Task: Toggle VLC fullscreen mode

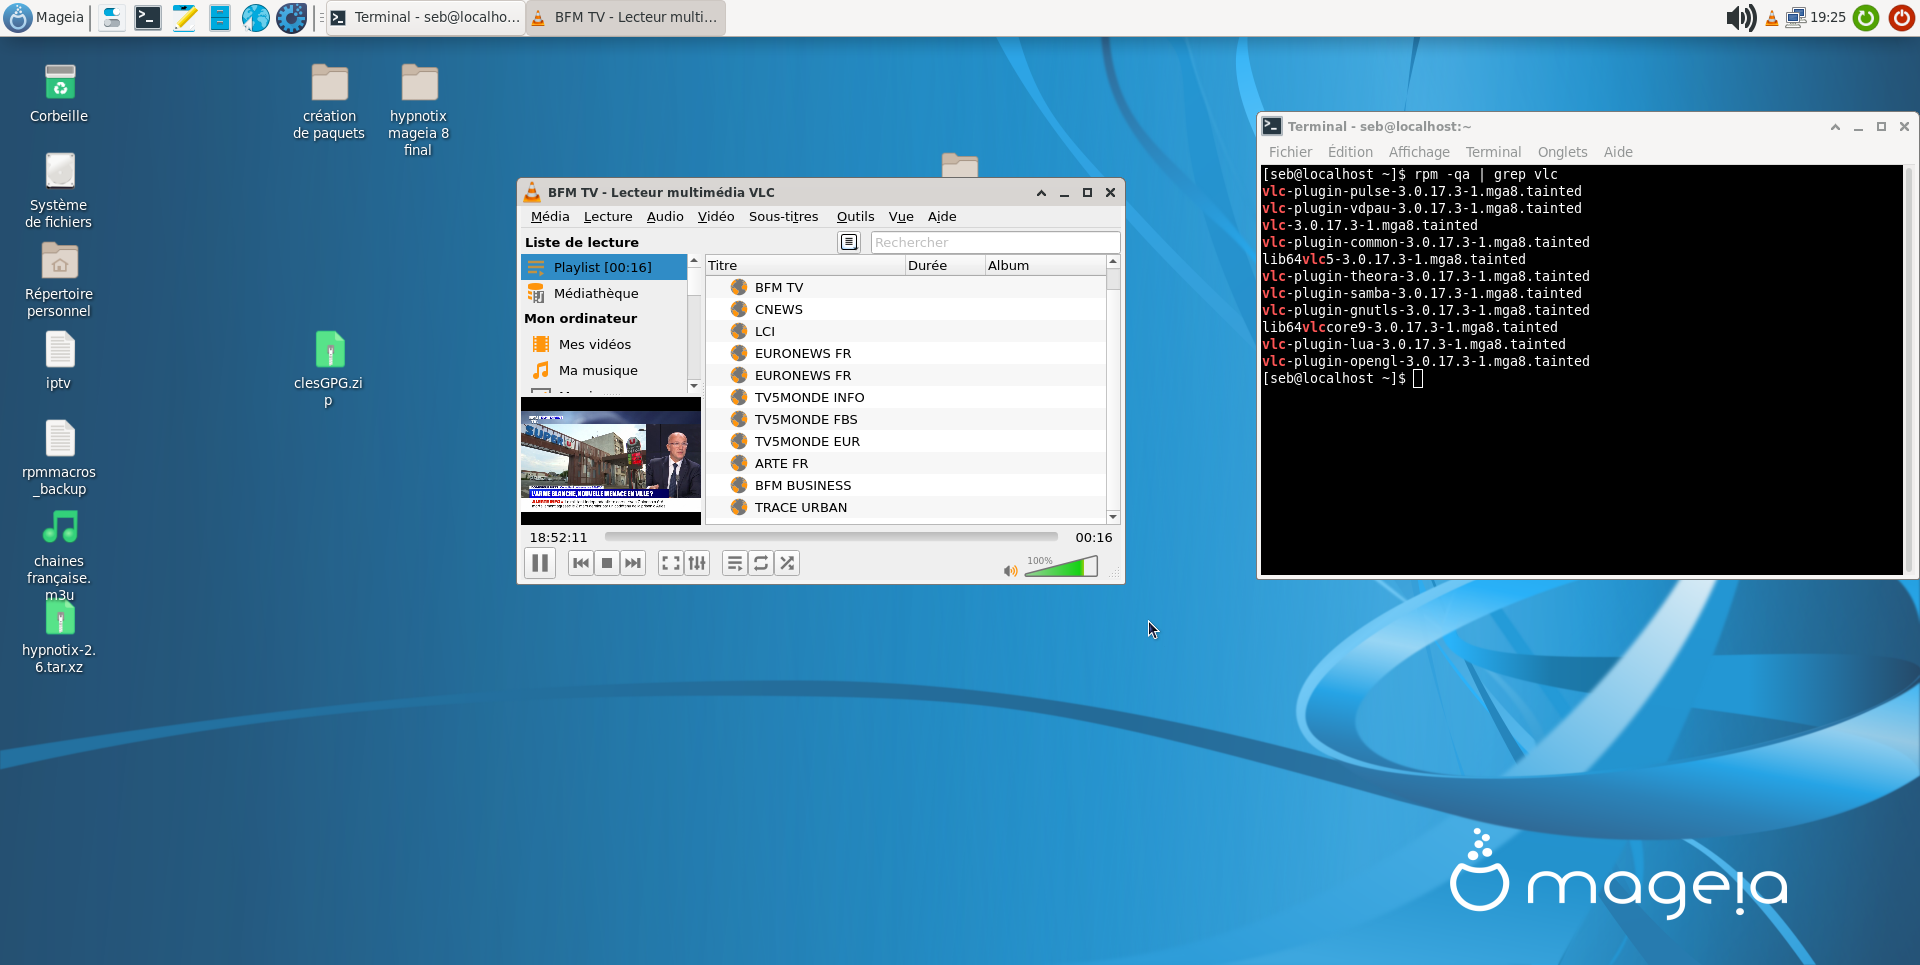Action: click(671, 563)
